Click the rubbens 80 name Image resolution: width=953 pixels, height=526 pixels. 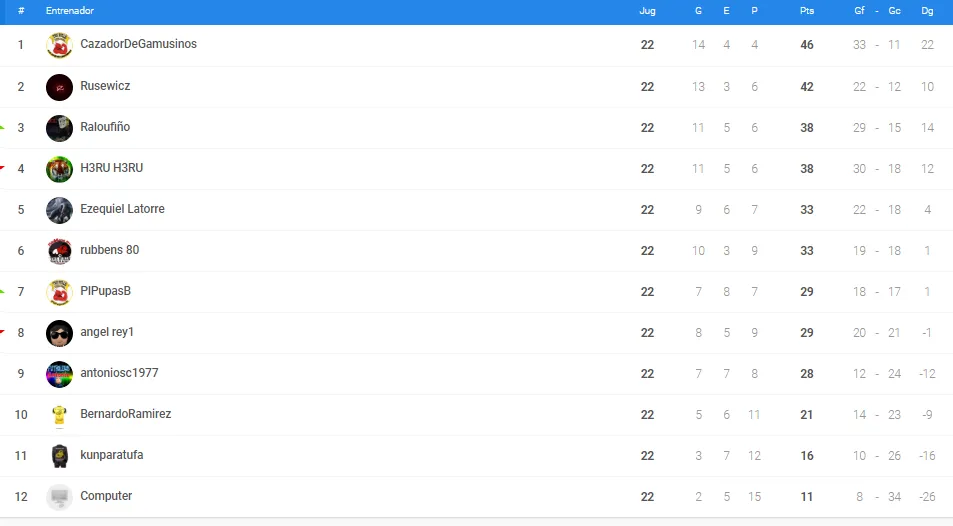pyautogui.click(x=109, y=249)
